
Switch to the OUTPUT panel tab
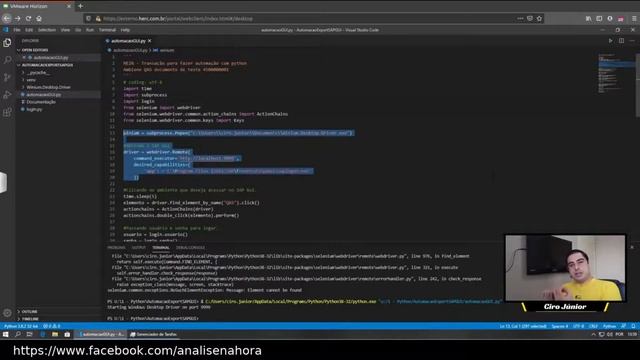click(x=139, y=247)
